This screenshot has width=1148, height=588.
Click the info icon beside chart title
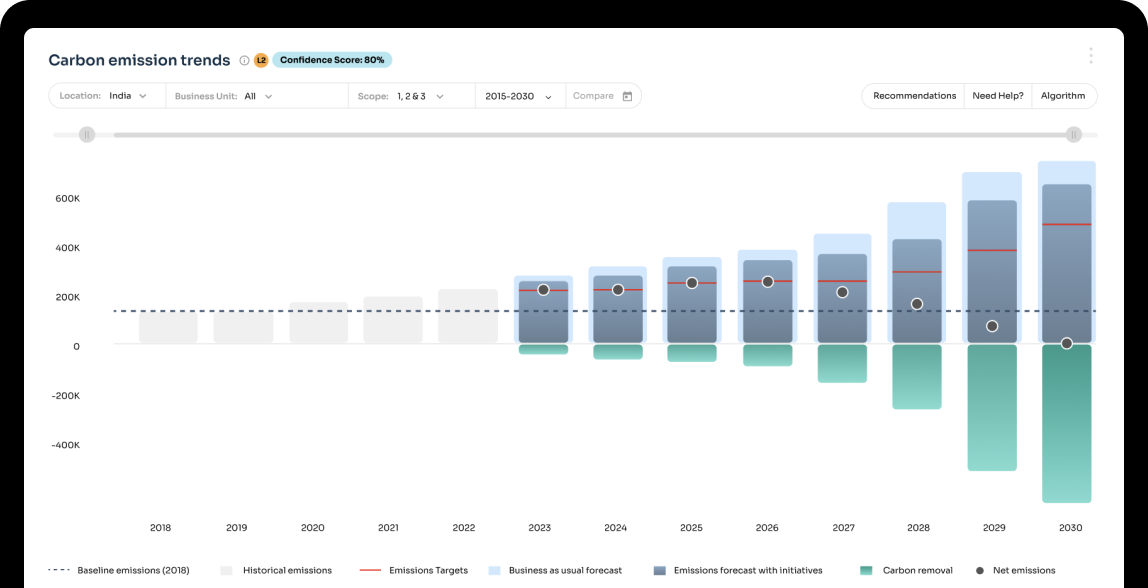pyautogui.click(x=243, y=60)
